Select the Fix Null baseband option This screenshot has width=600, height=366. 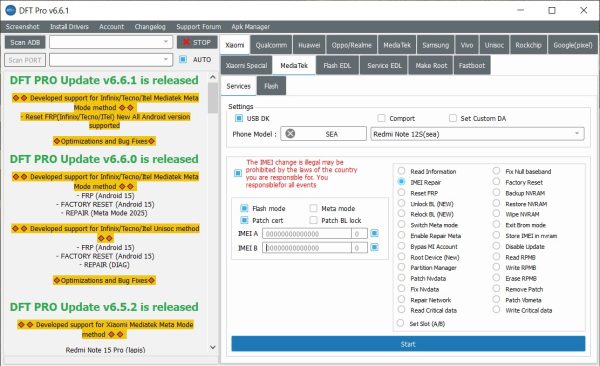pos(496,171)
